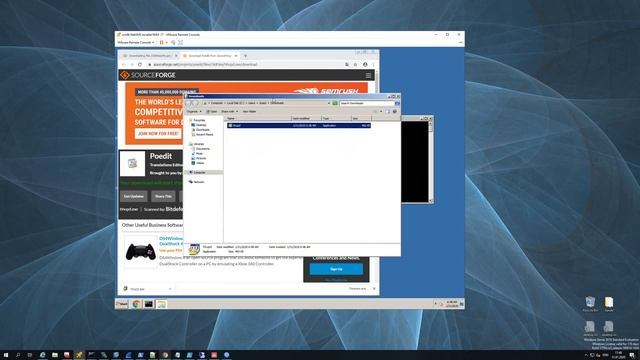Toggle the Explorer preview pane icon
Image resolution: width=640 pixels, height=360 pixels.
click(x=388, y=111)
